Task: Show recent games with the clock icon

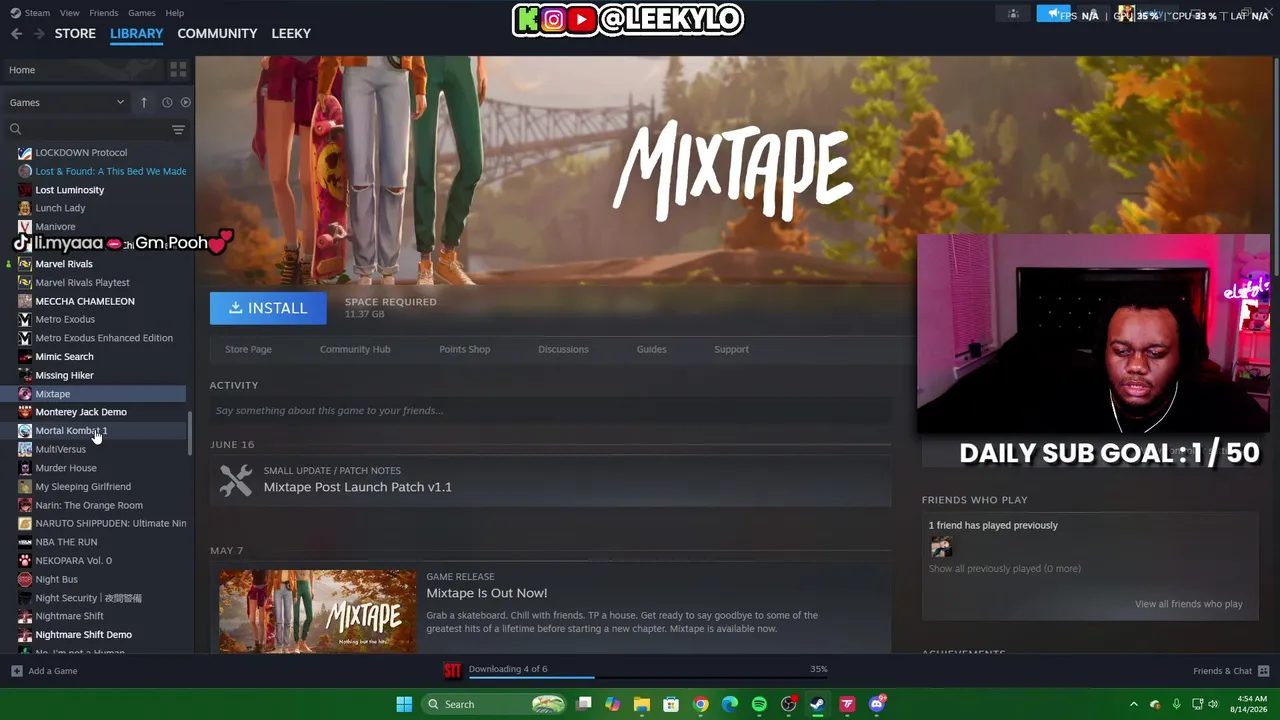Action: pyautogui.click(x=167, y=102)
